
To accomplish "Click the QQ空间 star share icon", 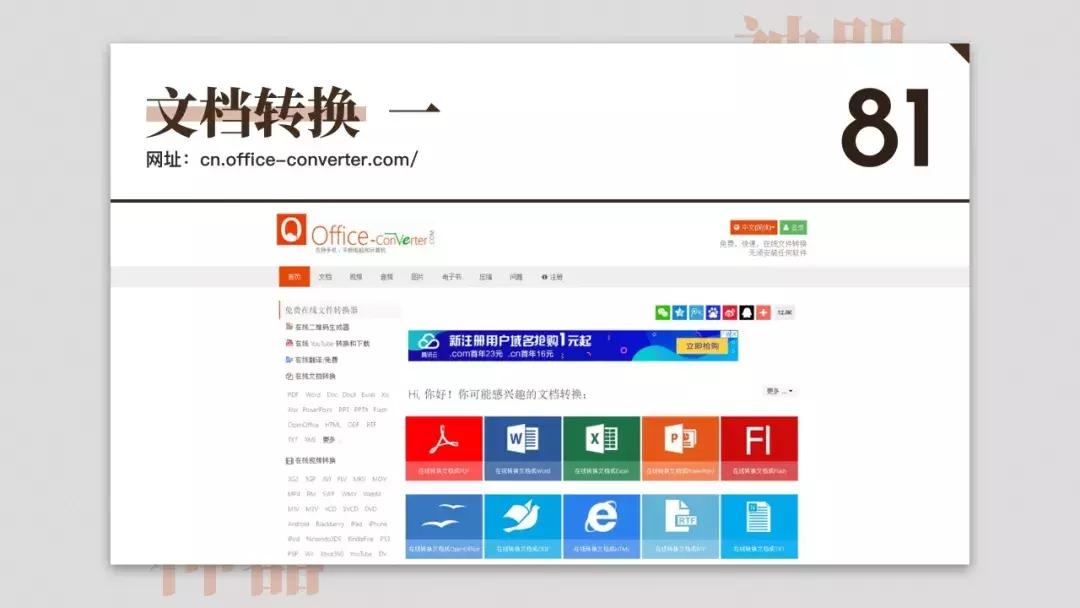I will (x=680, y=312).
